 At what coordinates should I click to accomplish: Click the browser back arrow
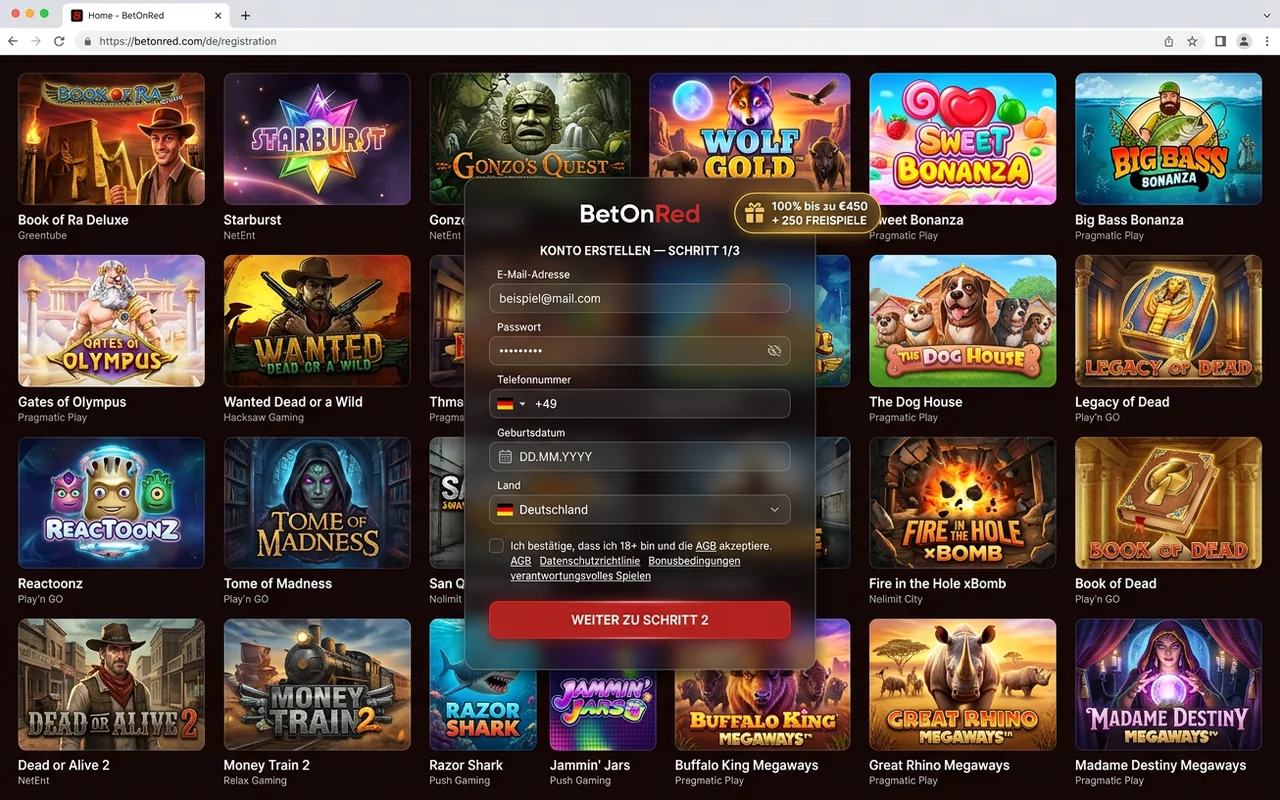pyautogui.click(x=13, y=41)
